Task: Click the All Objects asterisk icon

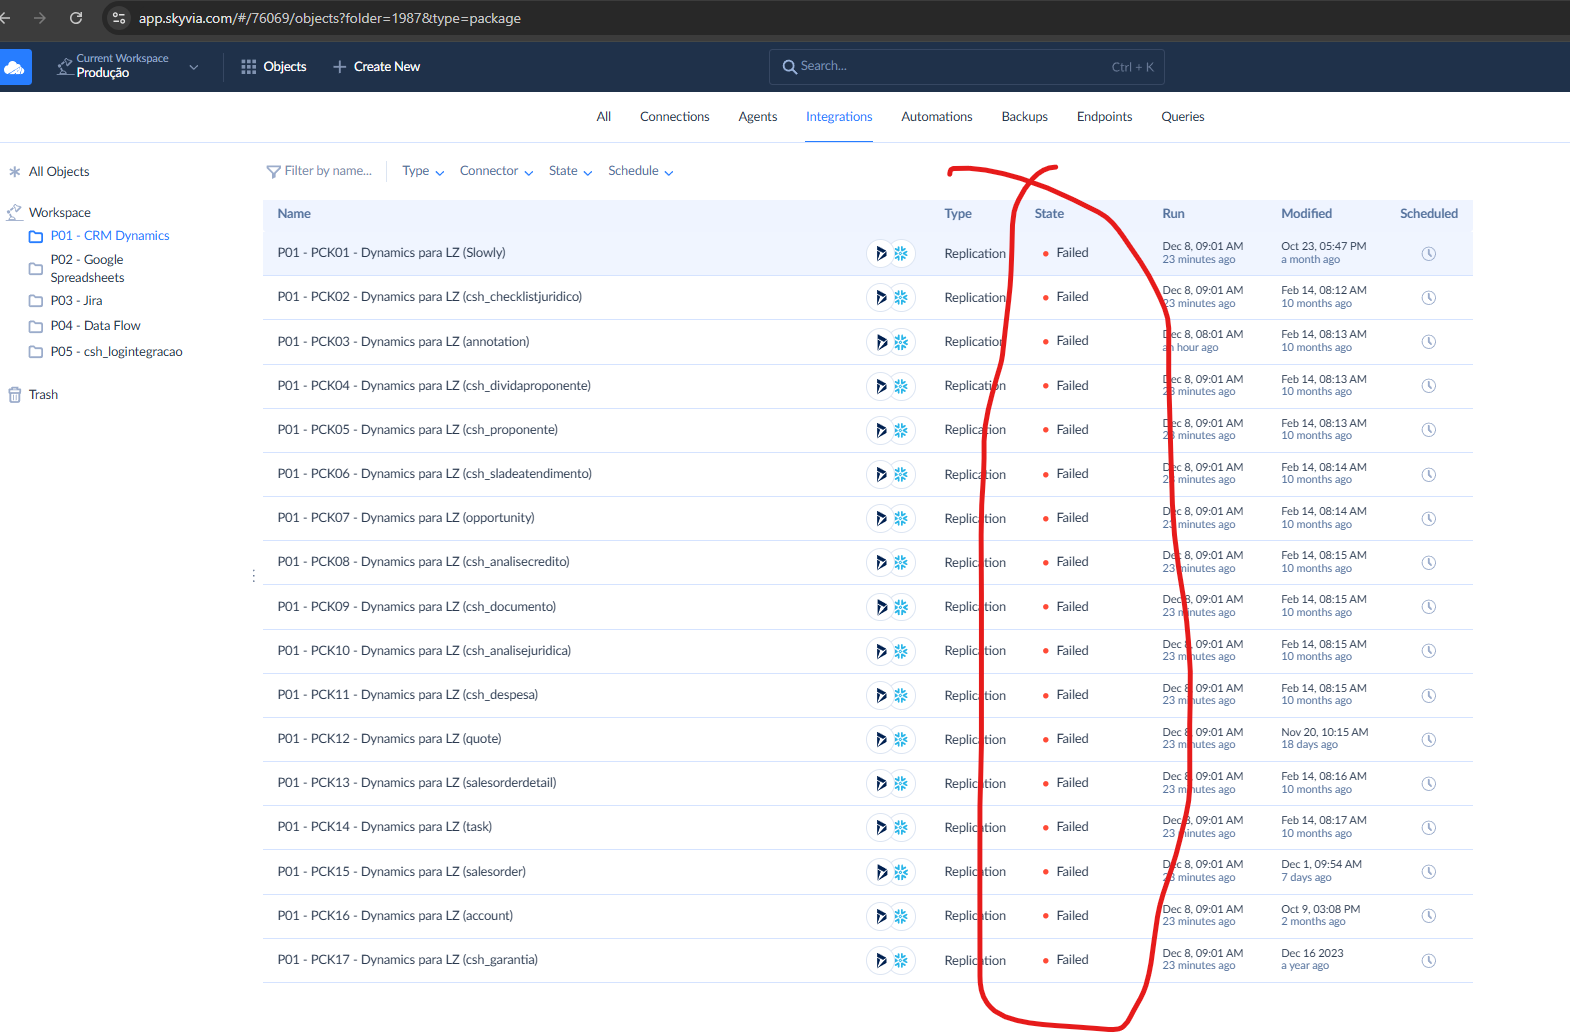Action: 14,172
